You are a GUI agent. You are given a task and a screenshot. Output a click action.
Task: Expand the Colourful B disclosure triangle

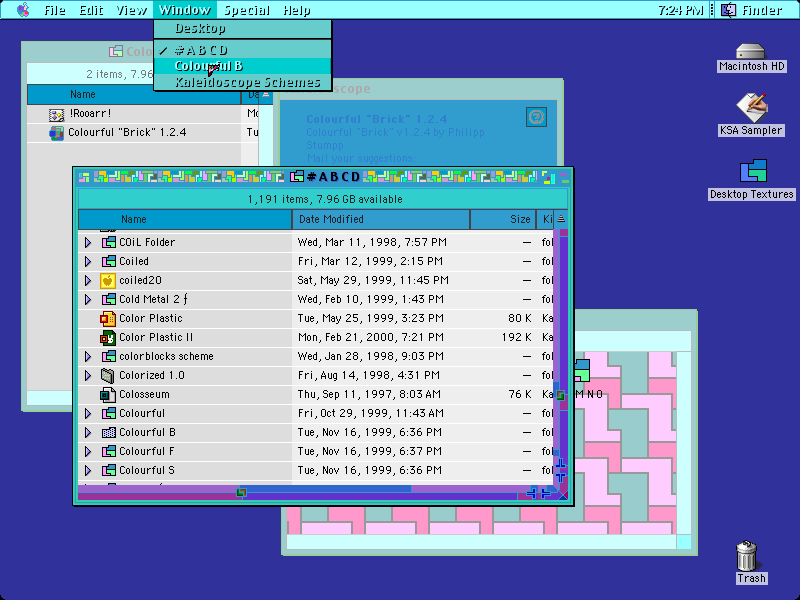coord(88,433)
